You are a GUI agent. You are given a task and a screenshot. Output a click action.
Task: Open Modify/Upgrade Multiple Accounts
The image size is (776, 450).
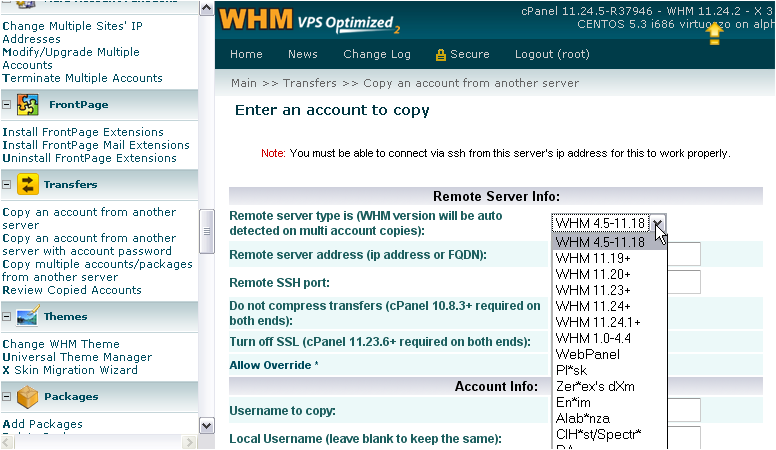(71, 58)
